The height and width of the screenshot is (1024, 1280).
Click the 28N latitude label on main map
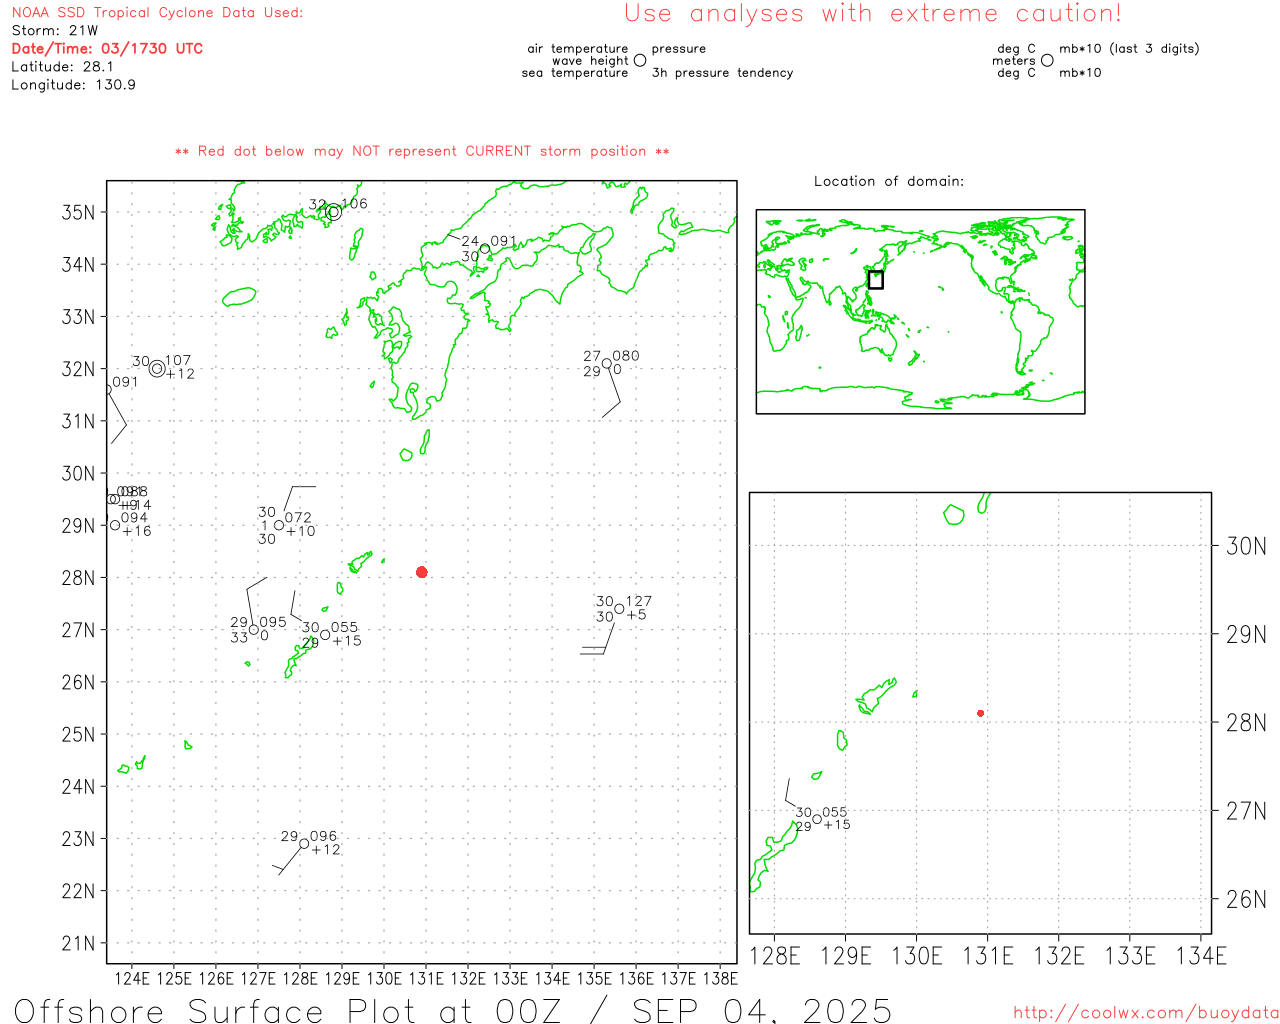[79, 578]
